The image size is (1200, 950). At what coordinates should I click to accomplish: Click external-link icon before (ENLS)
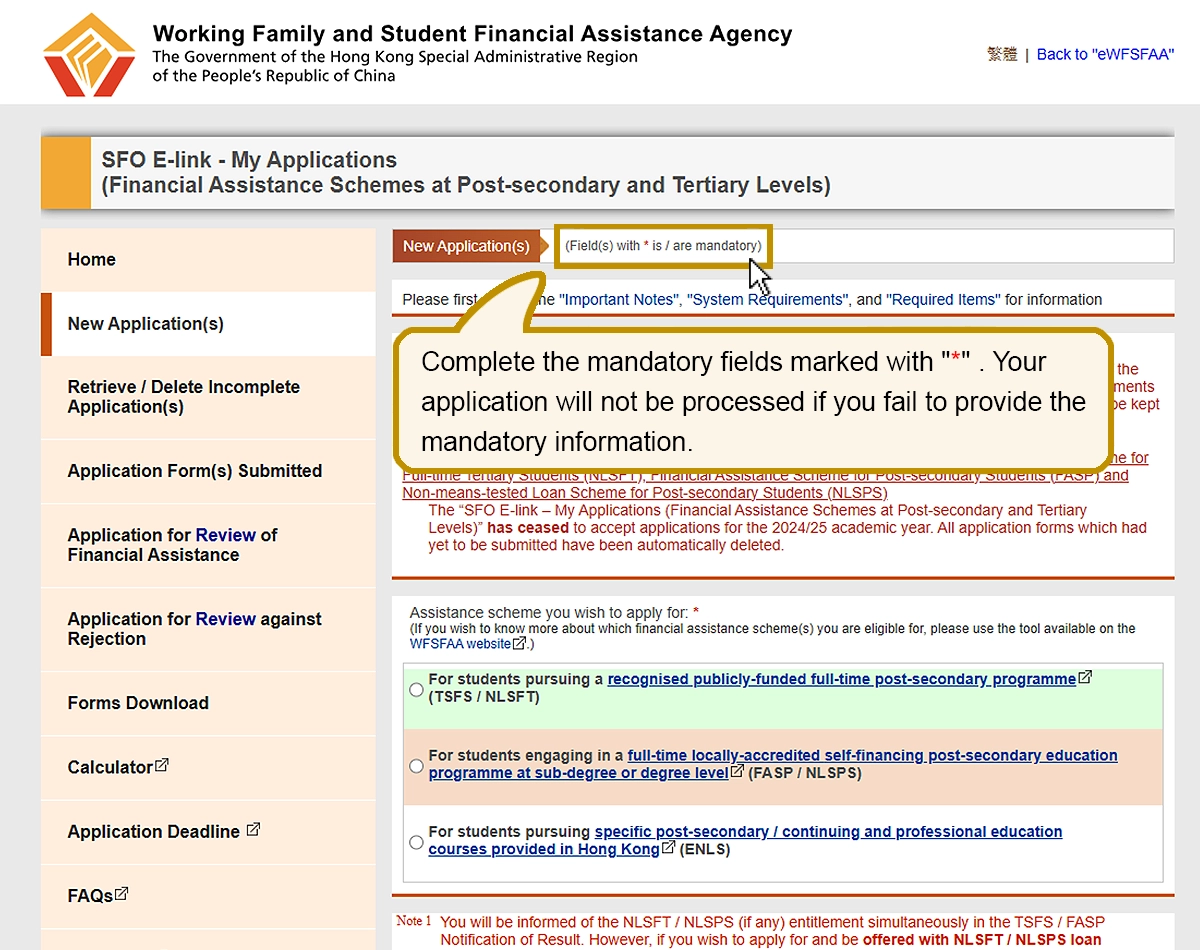click(668, 848)
